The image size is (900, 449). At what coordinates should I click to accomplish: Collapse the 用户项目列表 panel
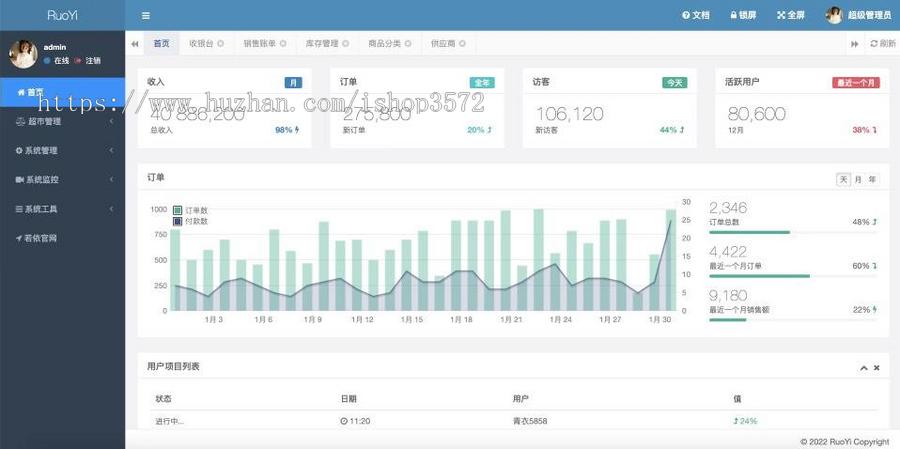[x=863, y=367]
